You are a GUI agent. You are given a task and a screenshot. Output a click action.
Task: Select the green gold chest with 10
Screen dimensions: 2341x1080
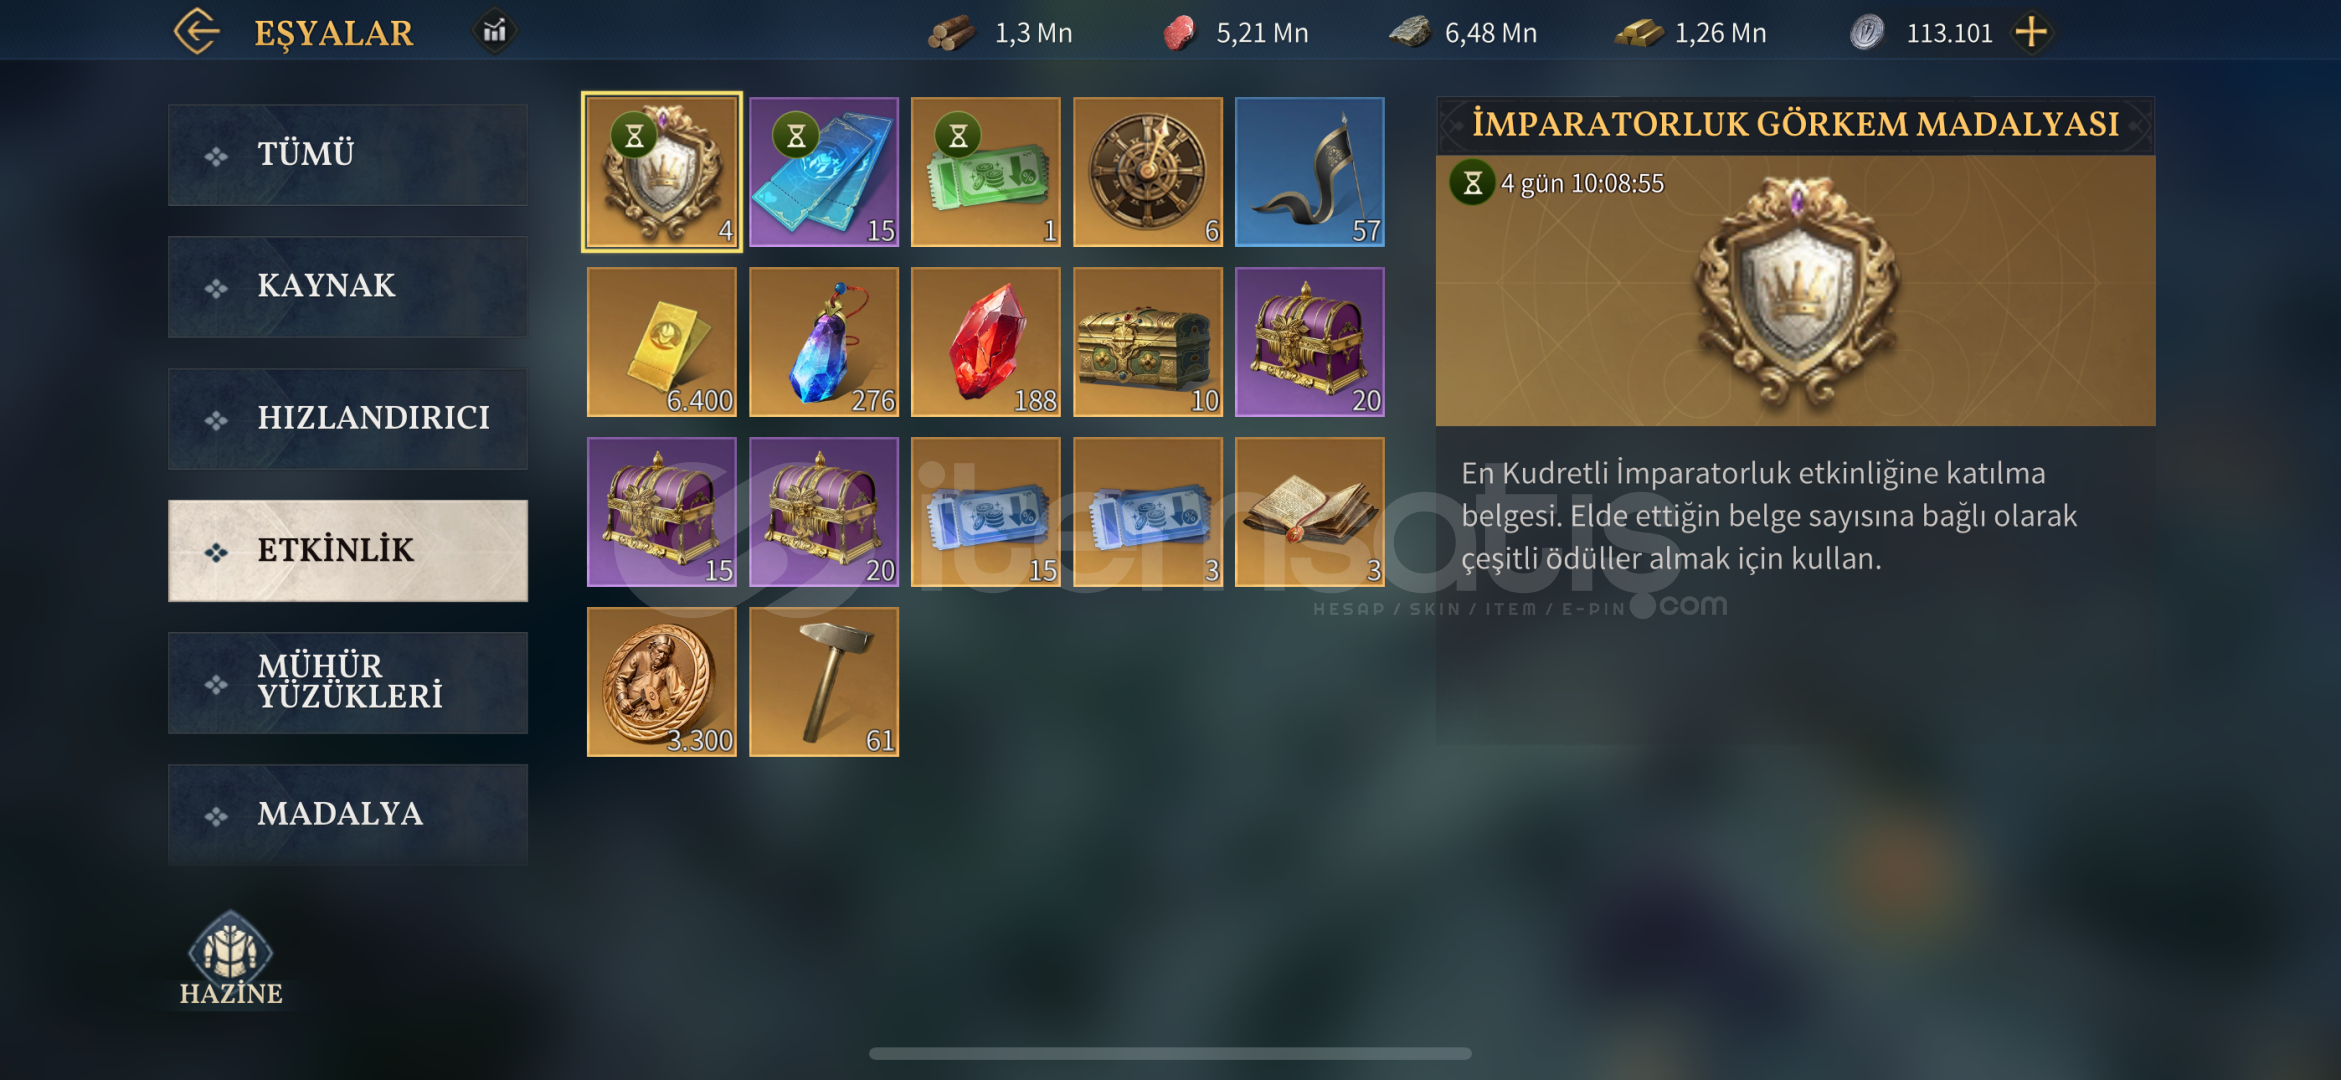pos(1148,342)
